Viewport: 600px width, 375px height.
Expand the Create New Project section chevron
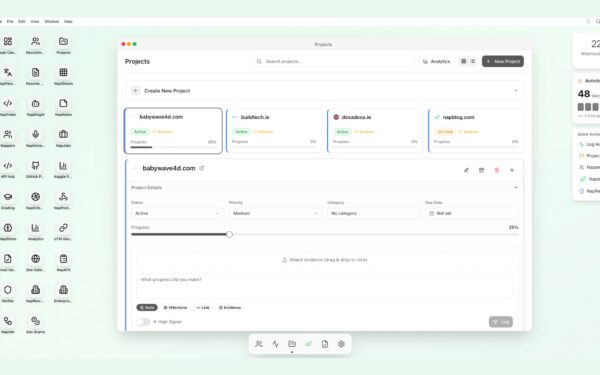[x=515, y=91]
